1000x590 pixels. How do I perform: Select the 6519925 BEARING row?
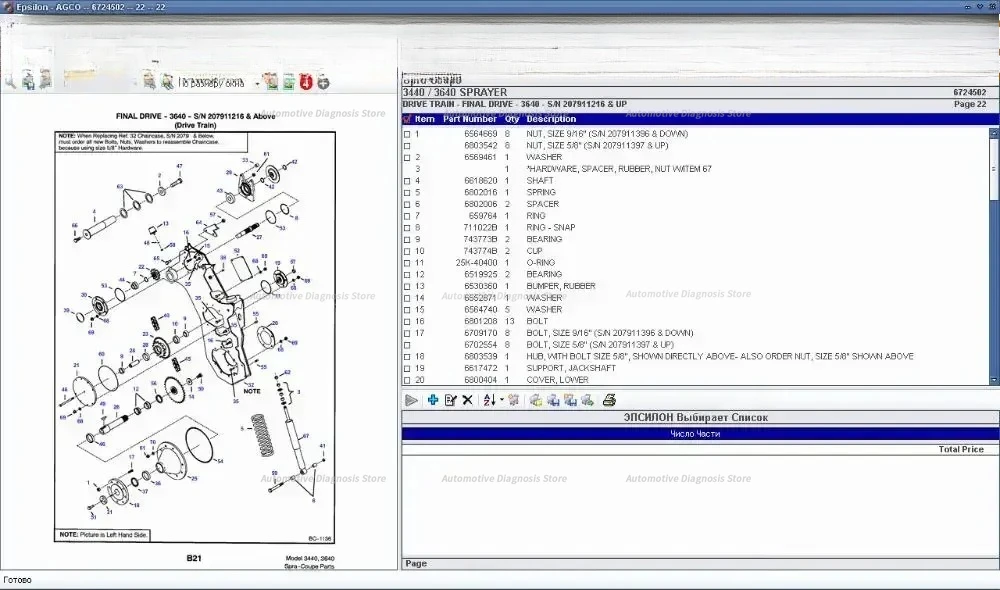point(695,275)
